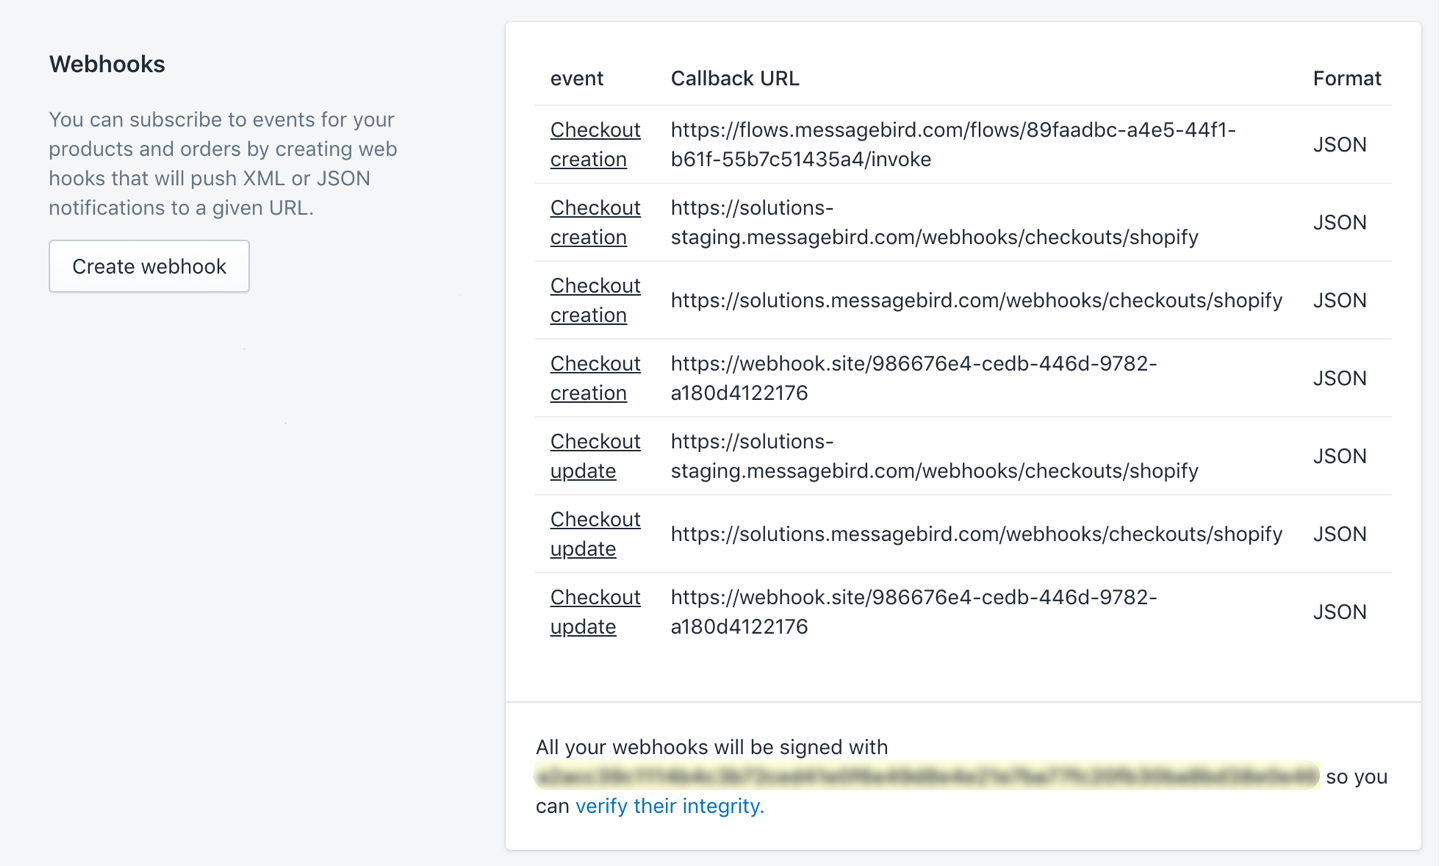
Task: Click the Callback URL column header
Action: tap(735, 78)
